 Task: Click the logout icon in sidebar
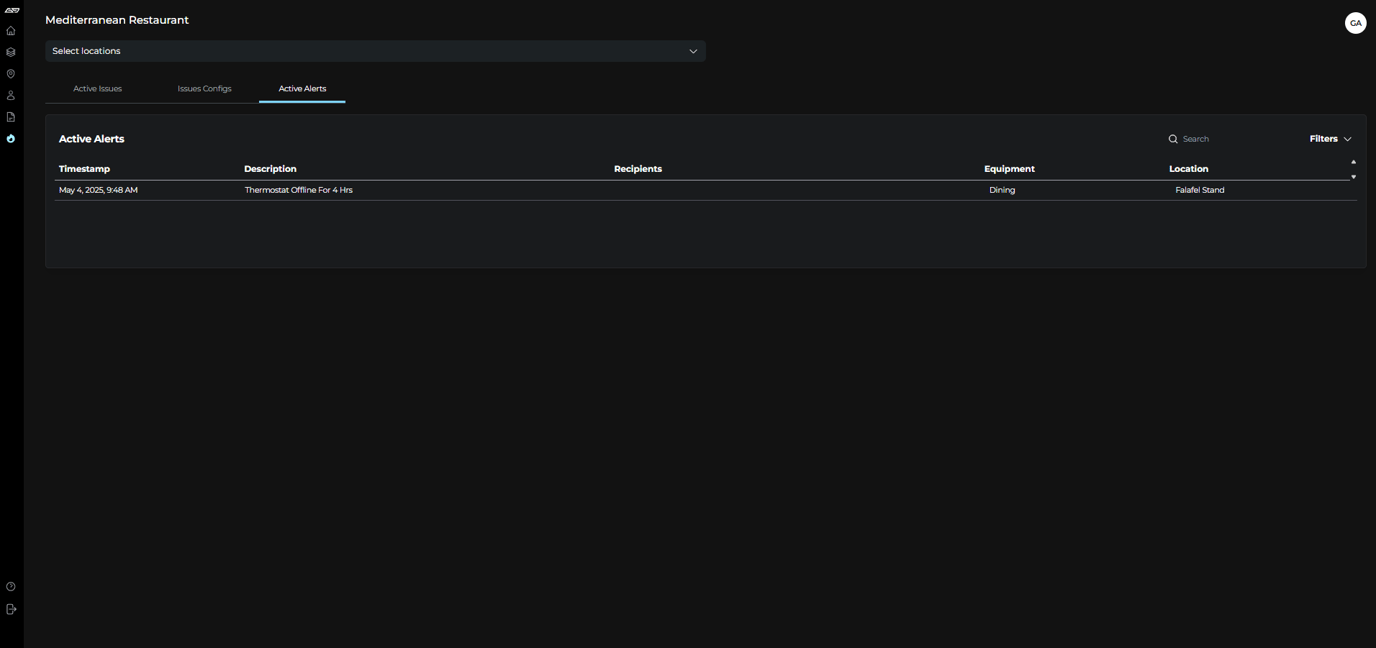[x=11, y=609]
